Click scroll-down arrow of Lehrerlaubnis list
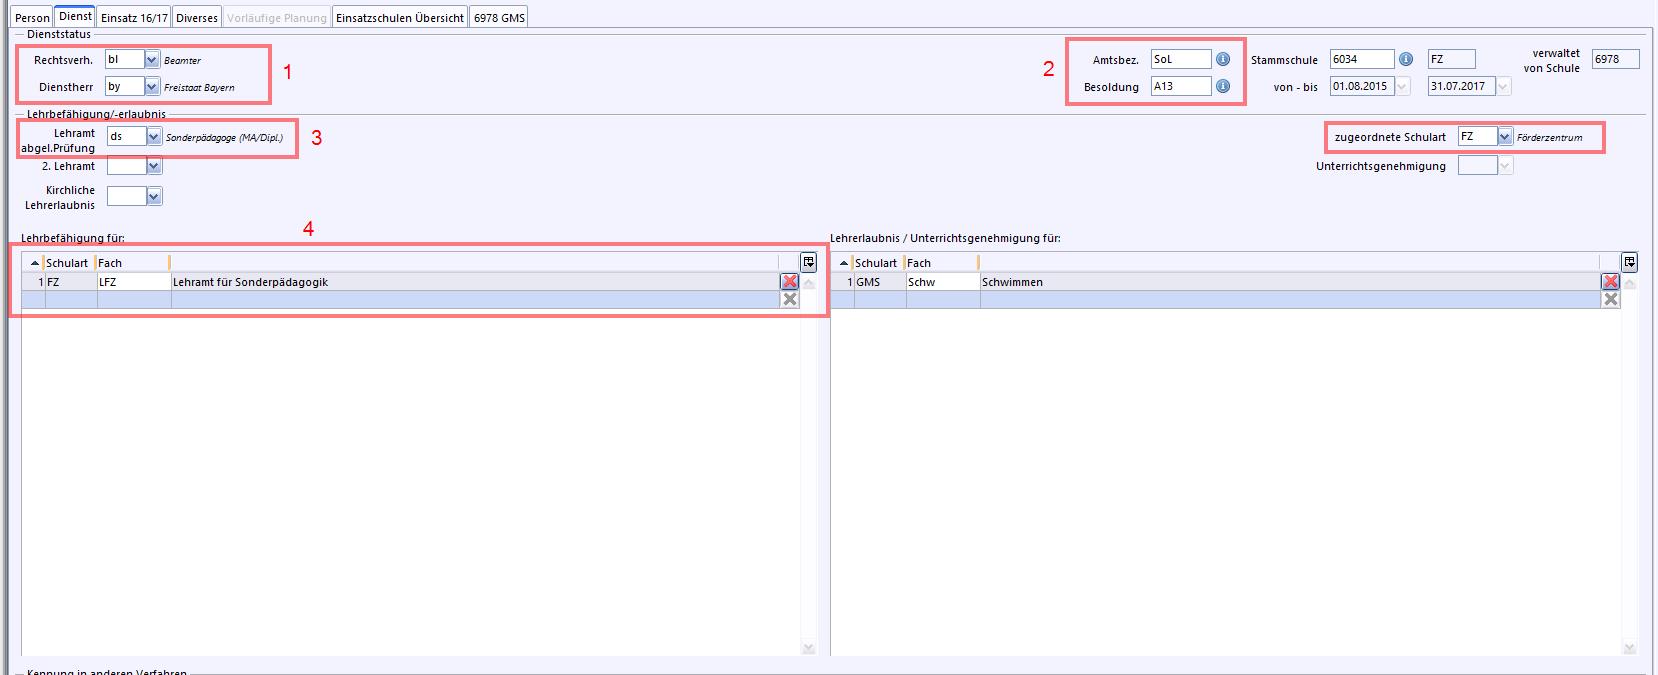This screenshot has height=675, width=1658. (x=1630, y=648)
